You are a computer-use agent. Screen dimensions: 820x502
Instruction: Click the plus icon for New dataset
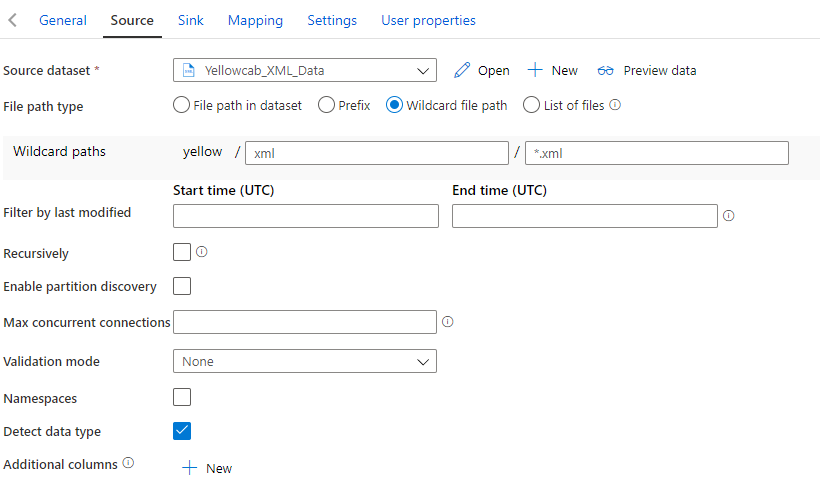click(535, 70)
